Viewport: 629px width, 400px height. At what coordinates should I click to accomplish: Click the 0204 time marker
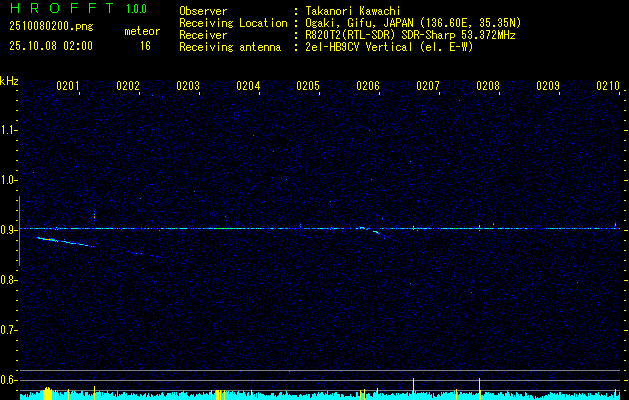click(x=248, y=86)
